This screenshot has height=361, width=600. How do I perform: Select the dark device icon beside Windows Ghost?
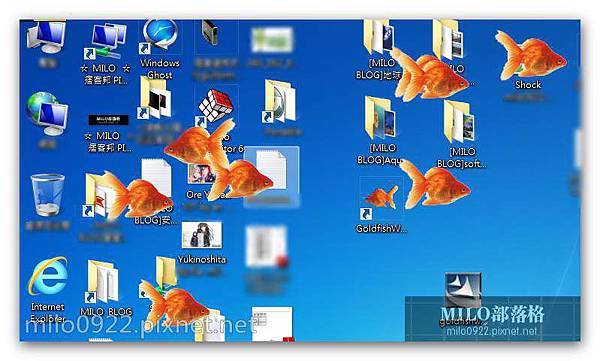click(210, 33)
